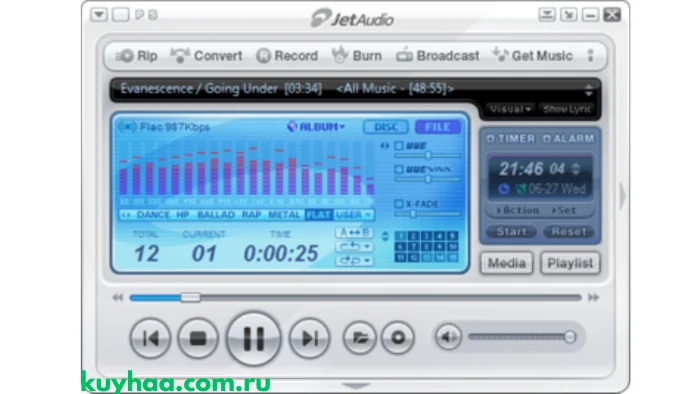Screen dimensions: 700x394
Task: Toggle the TIMER option
Action: point(511,139)
